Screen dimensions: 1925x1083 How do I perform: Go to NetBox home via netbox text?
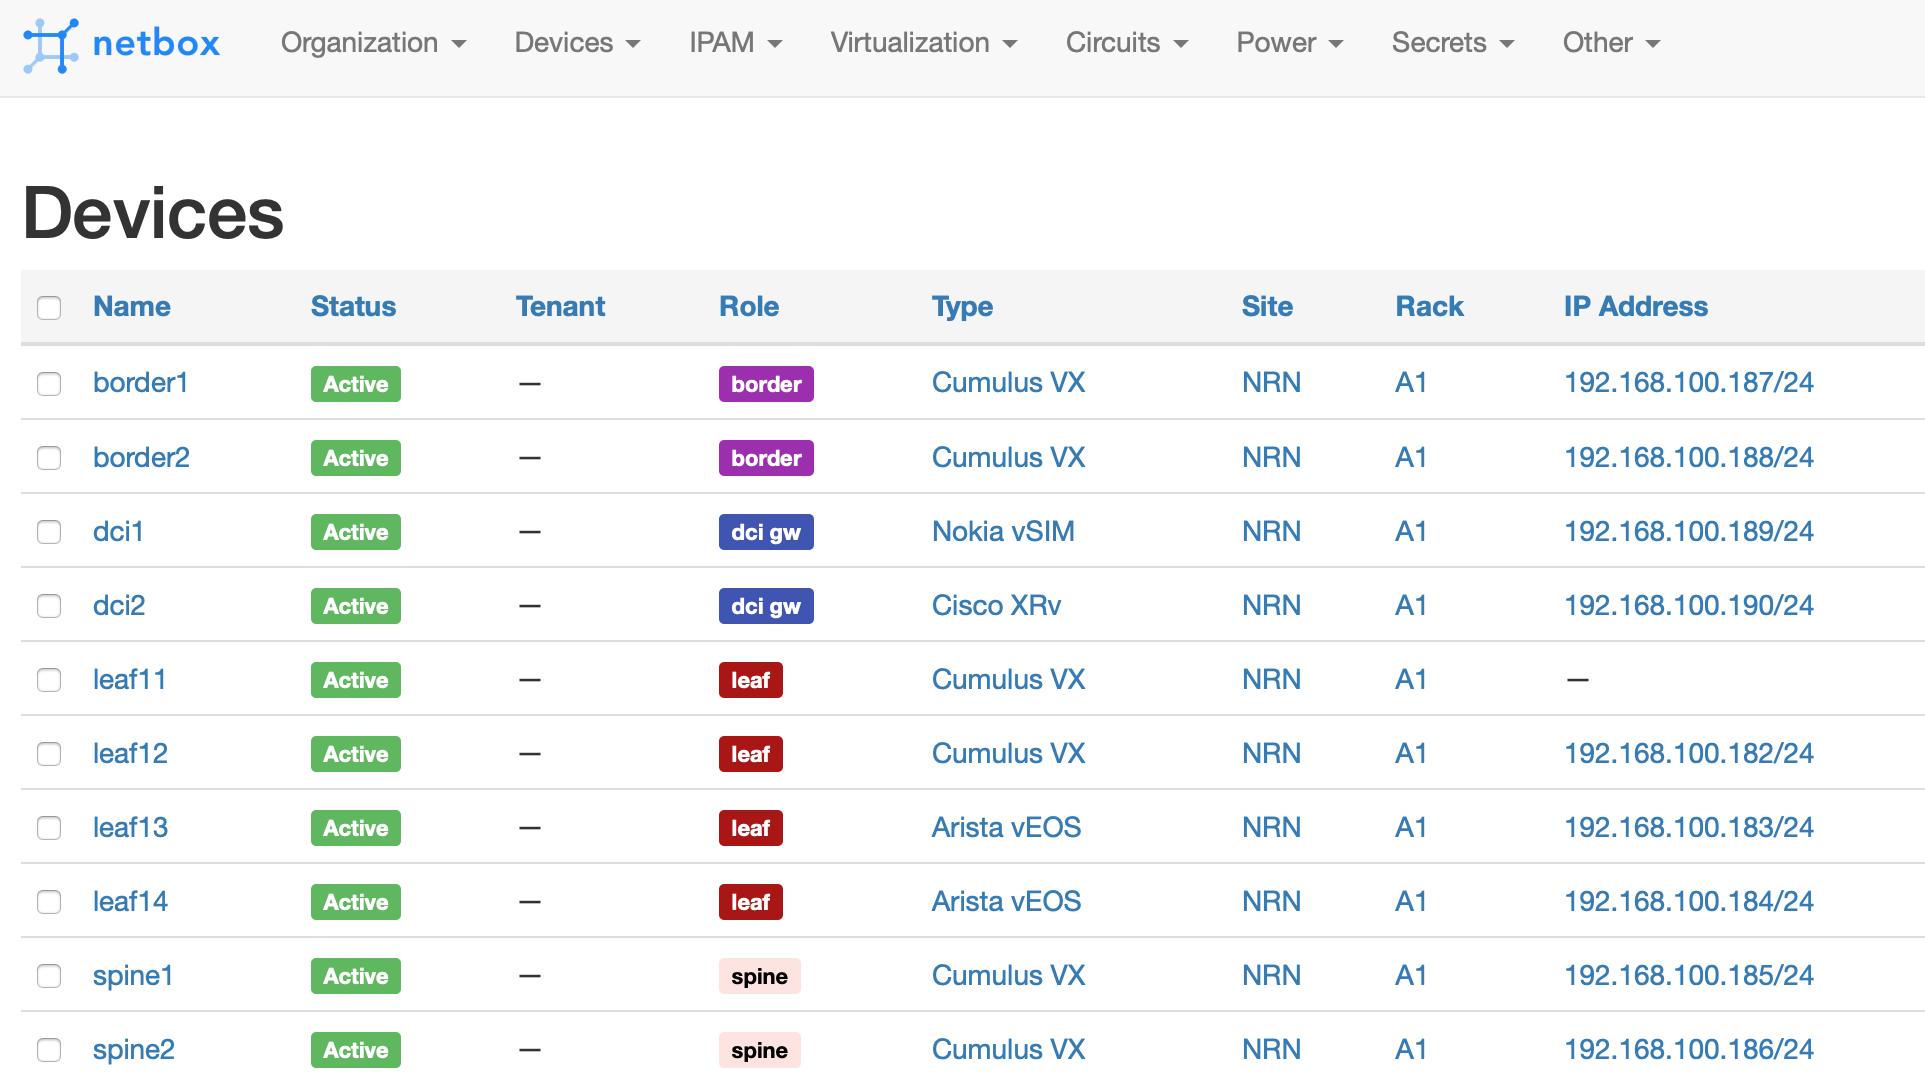click(x=156, y=44)
